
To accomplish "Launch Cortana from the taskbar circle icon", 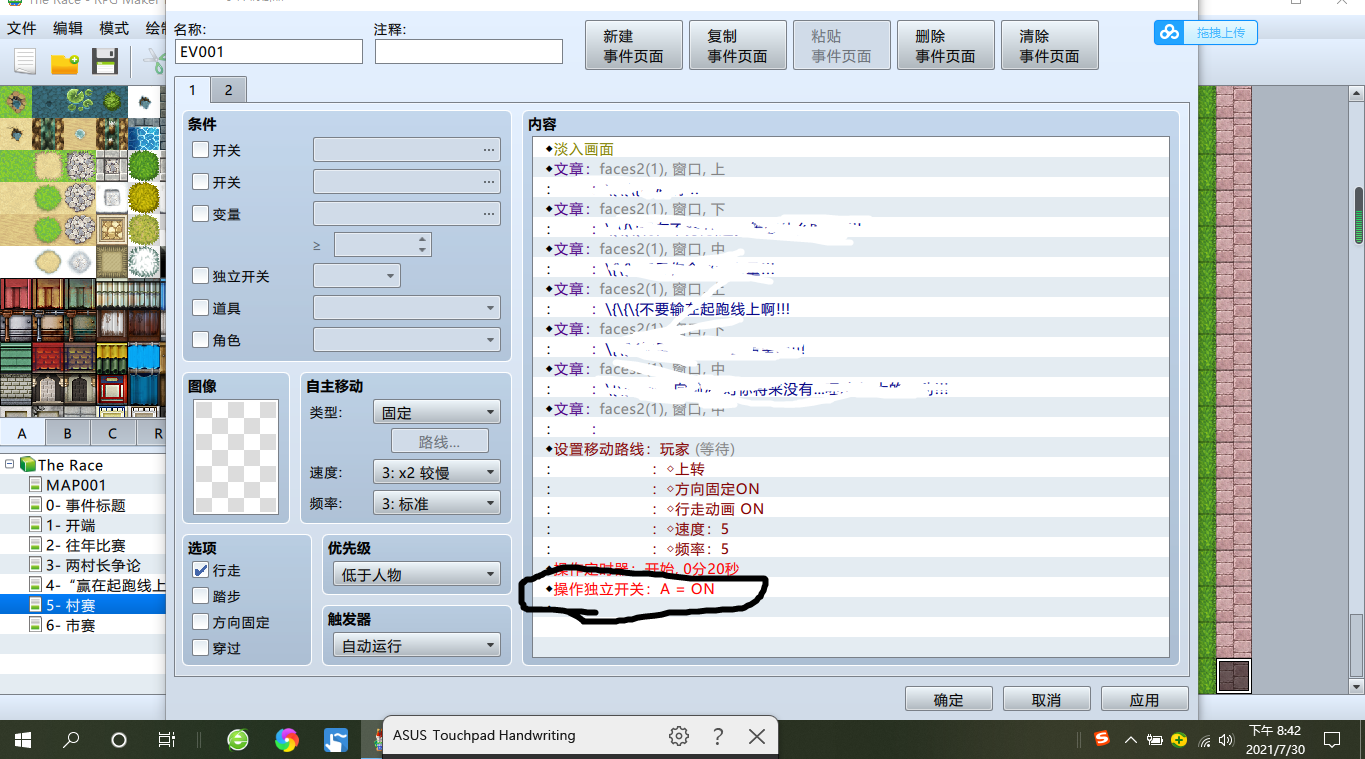I will click(119, 740).
